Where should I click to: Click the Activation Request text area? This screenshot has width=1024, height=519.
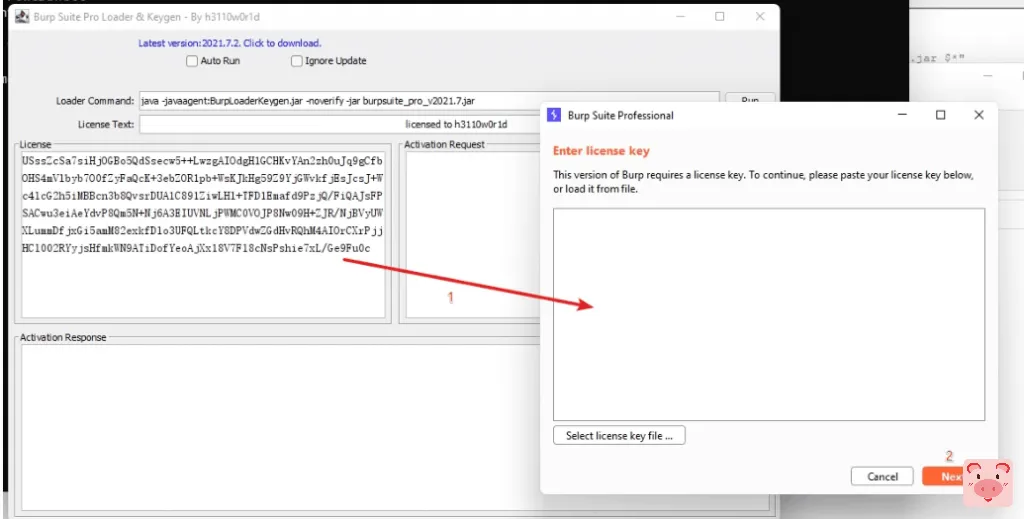[x=473, y=235]
